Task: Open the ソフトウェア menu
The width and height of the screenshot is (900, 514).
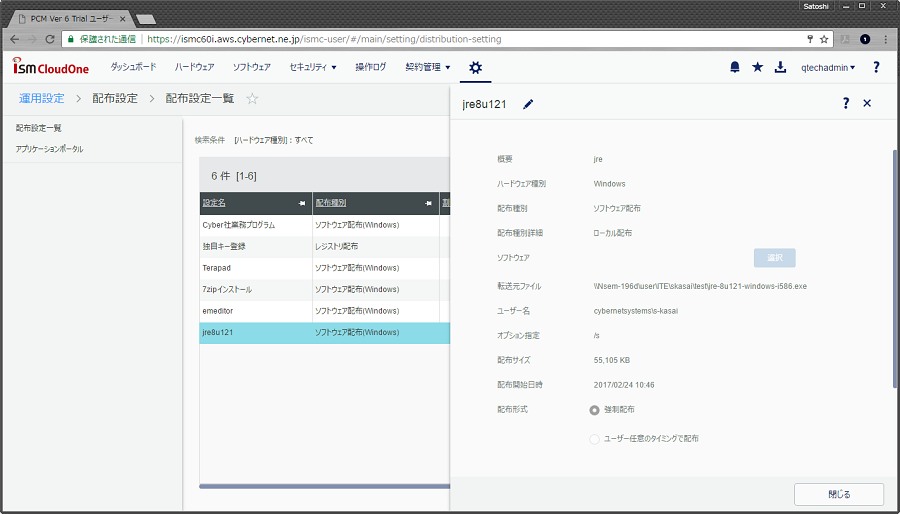Action: tap(251, 67)
